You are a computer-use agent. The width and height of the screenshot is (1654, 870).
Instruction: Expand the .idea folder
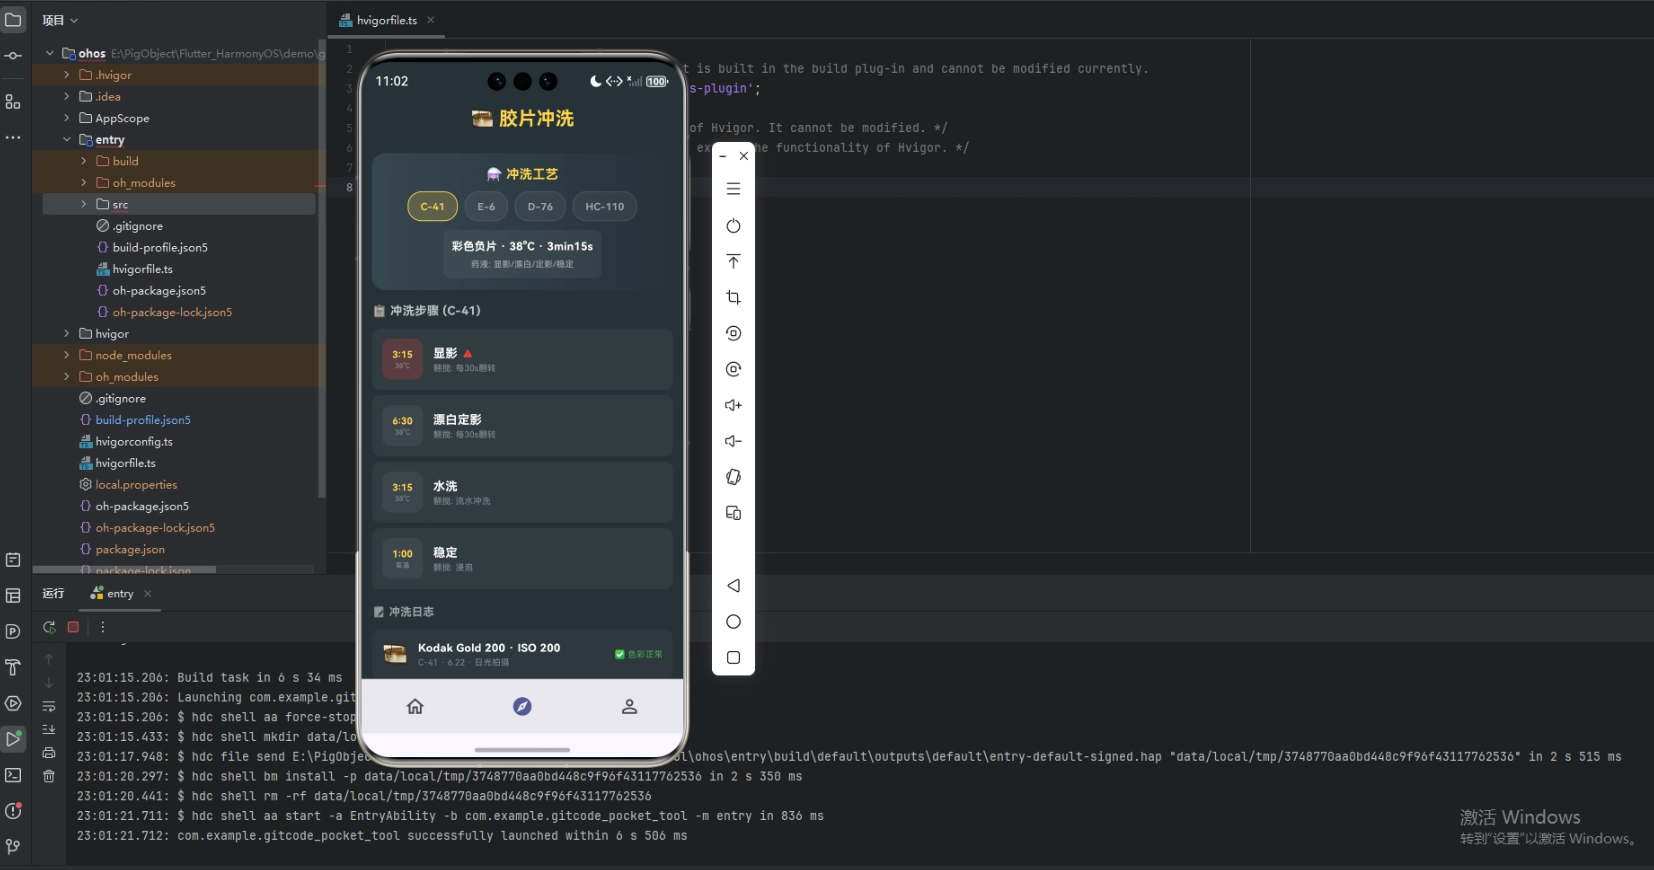point(67,97)
